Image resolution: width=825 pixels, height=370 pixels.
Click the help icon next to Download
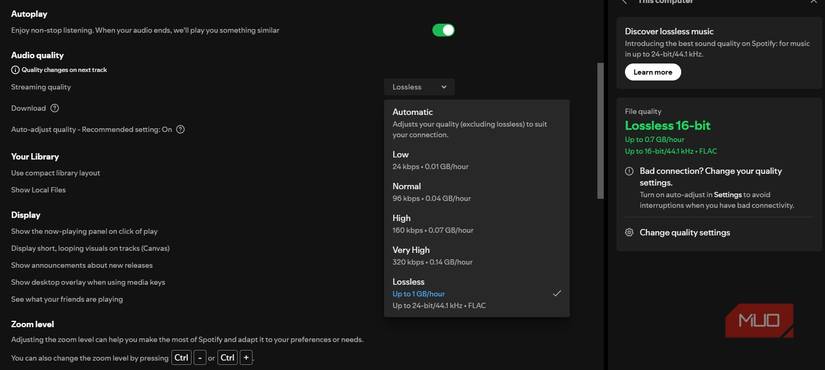pos(55,108)
